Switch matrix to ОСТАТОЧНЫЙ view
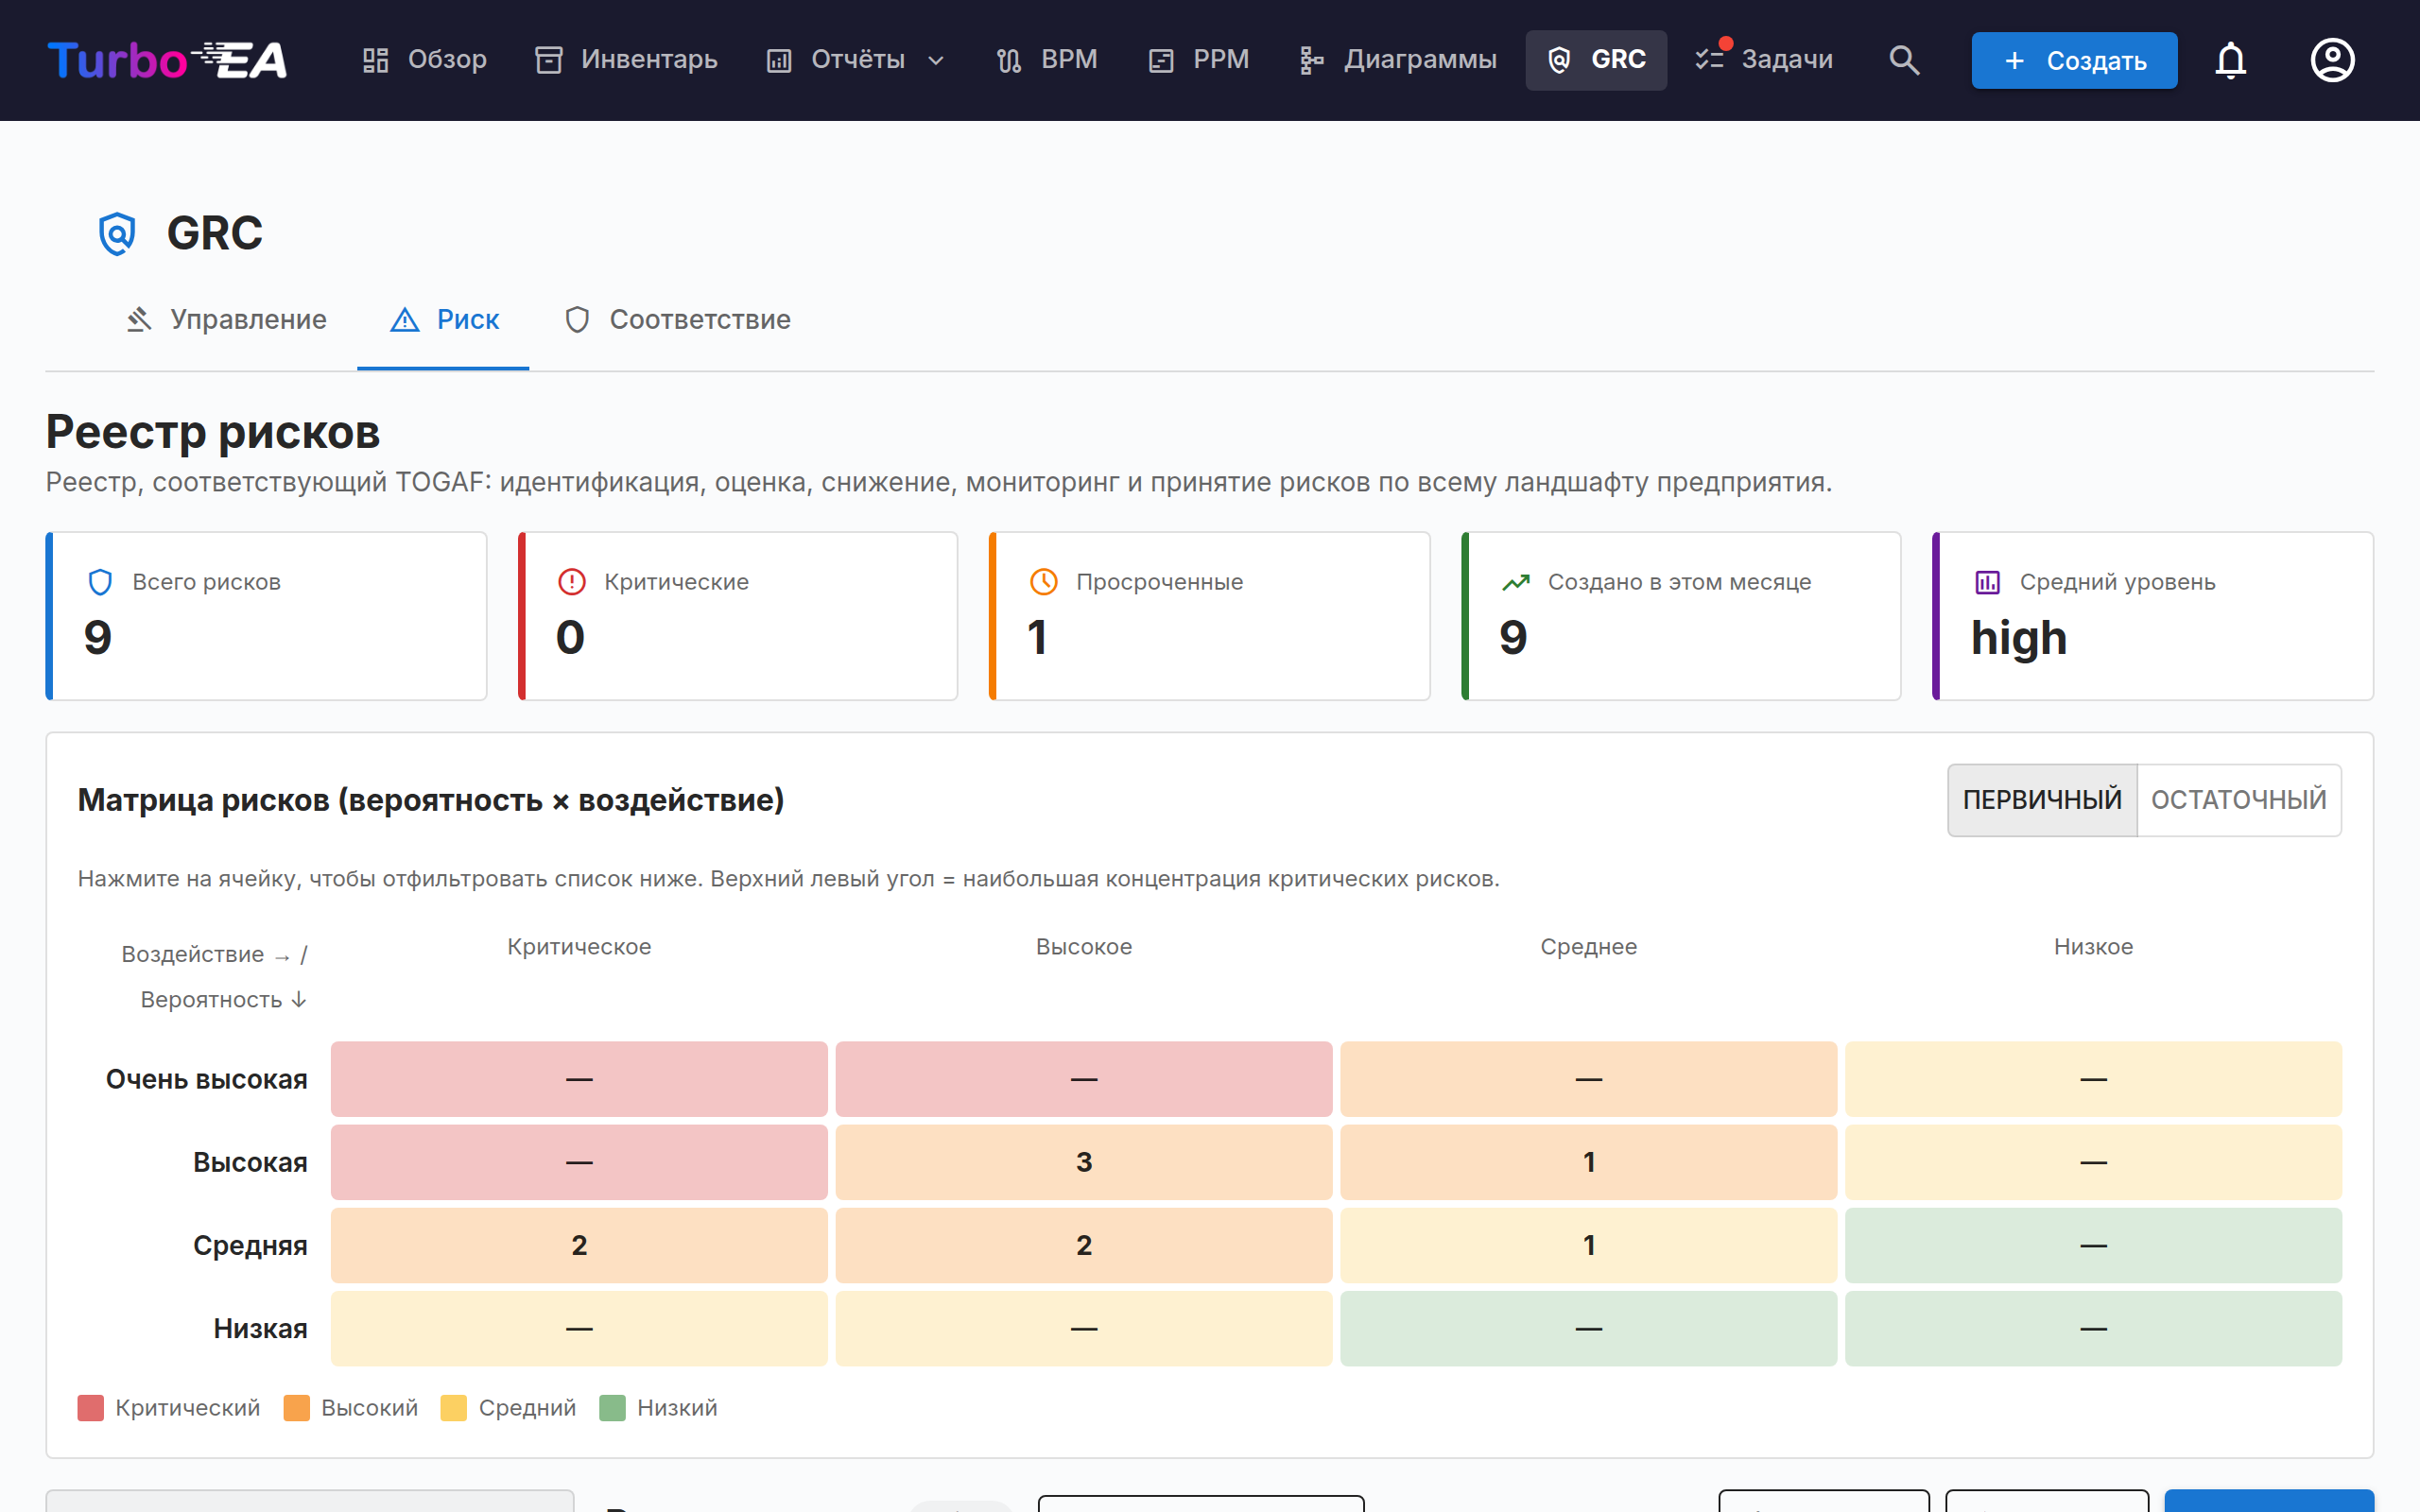The width and height of the screenshot is (2420, 1512). point(2239,800)
